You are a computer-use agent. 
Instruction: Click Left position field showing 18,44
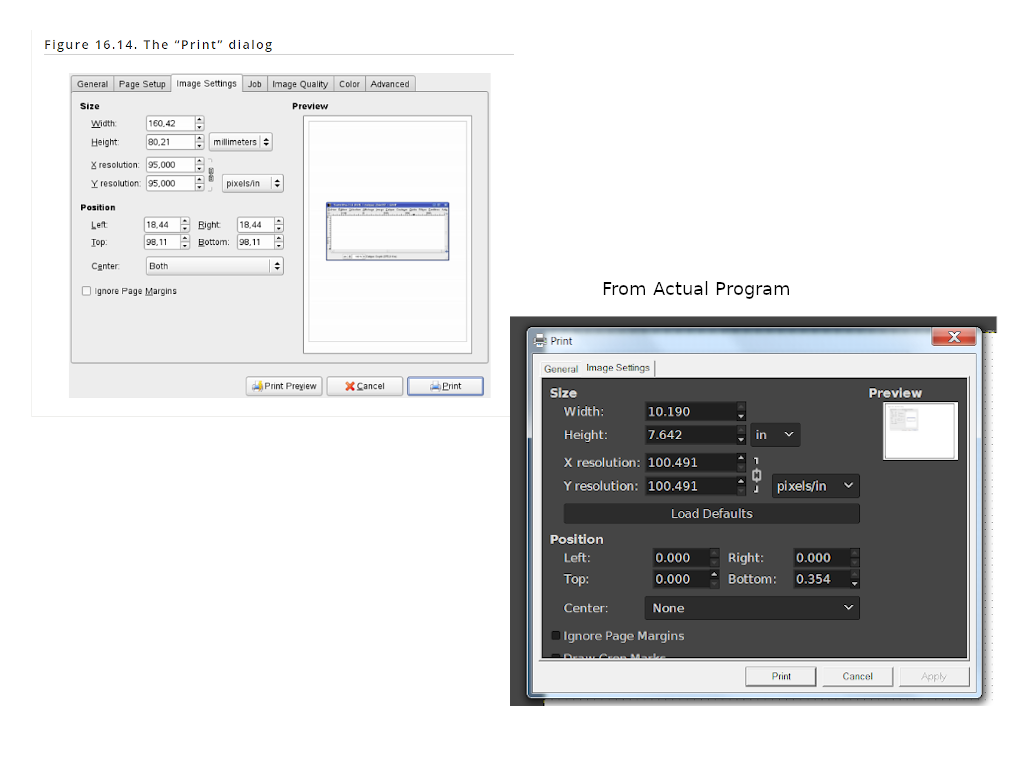162,225
